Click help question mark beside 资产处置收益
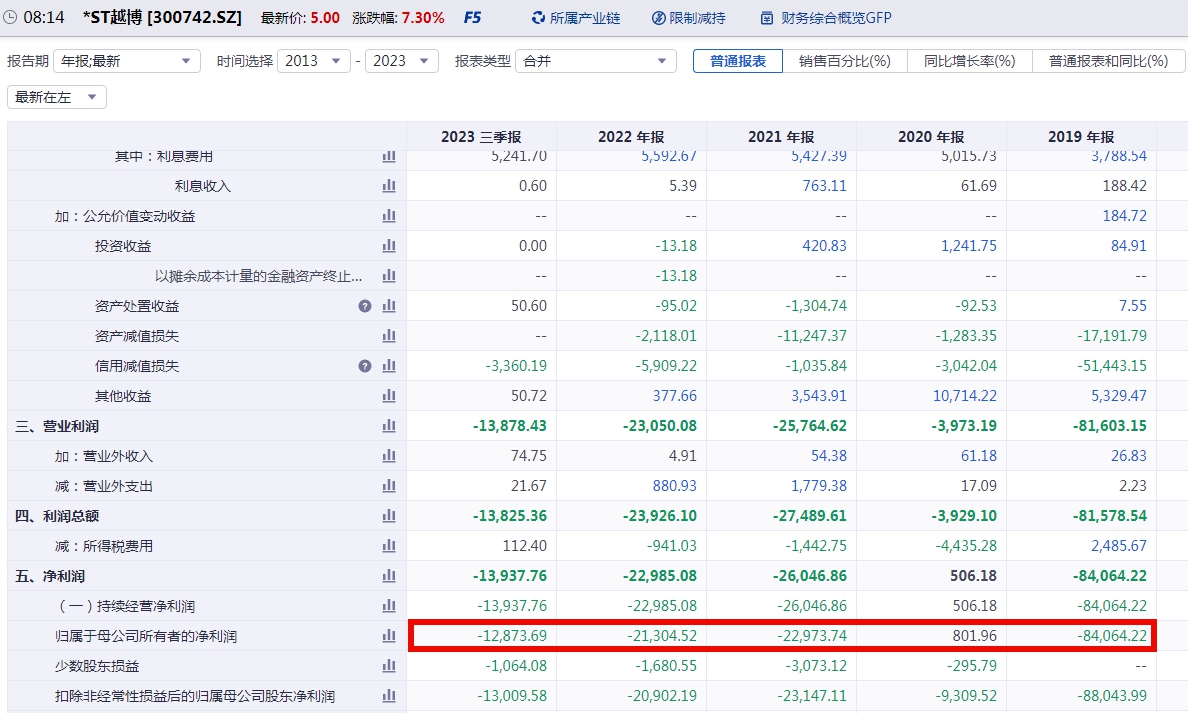This screenshot has height=713, width=1188. click(x=365, y=306)
